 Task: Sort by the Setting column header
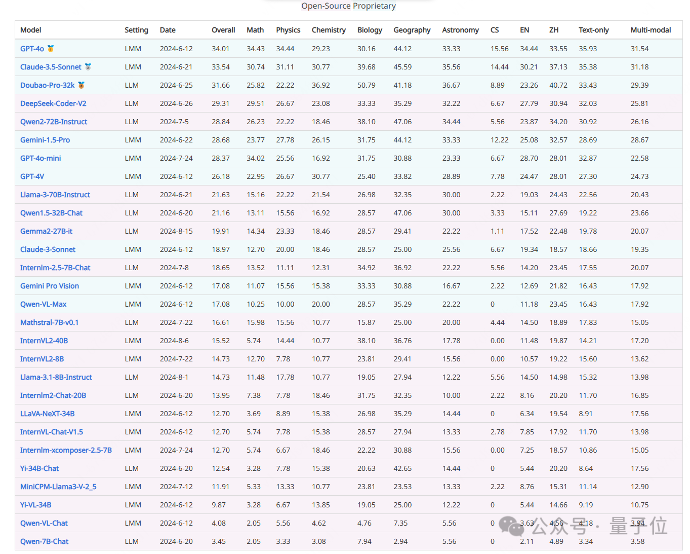pos(136,30)
